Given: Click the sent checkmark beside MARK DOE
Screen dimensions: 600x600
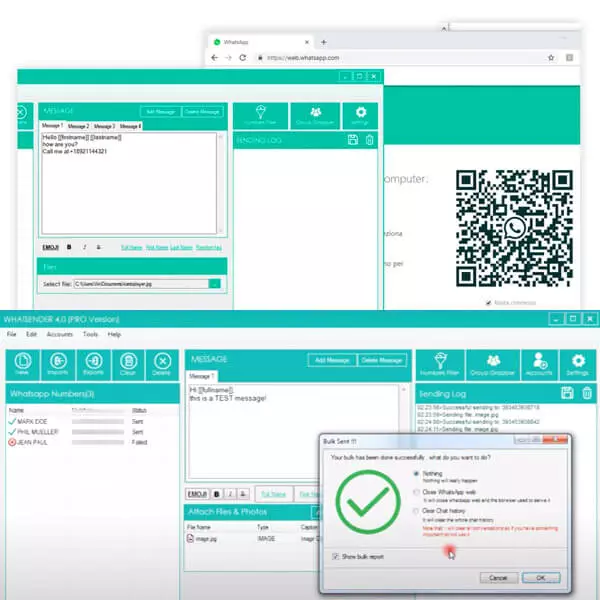Looking at the screenshot, I should click(12, 421).
